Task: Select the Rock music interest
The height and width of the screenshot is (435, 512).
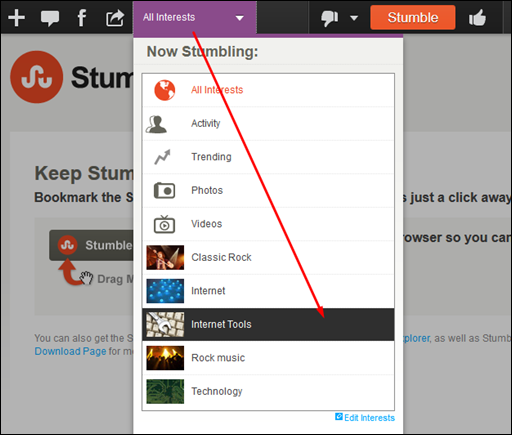Action: click(x=268, y=358)
